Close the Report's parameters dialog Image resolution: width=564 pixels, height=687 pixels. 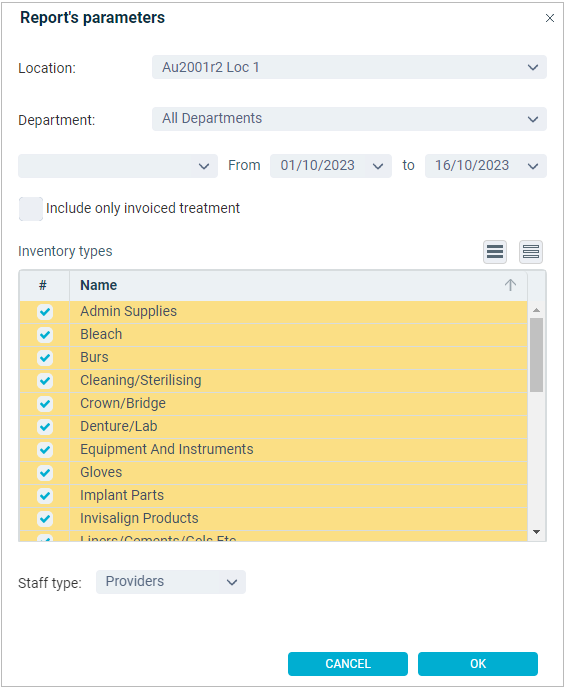(x=550, y=18)
